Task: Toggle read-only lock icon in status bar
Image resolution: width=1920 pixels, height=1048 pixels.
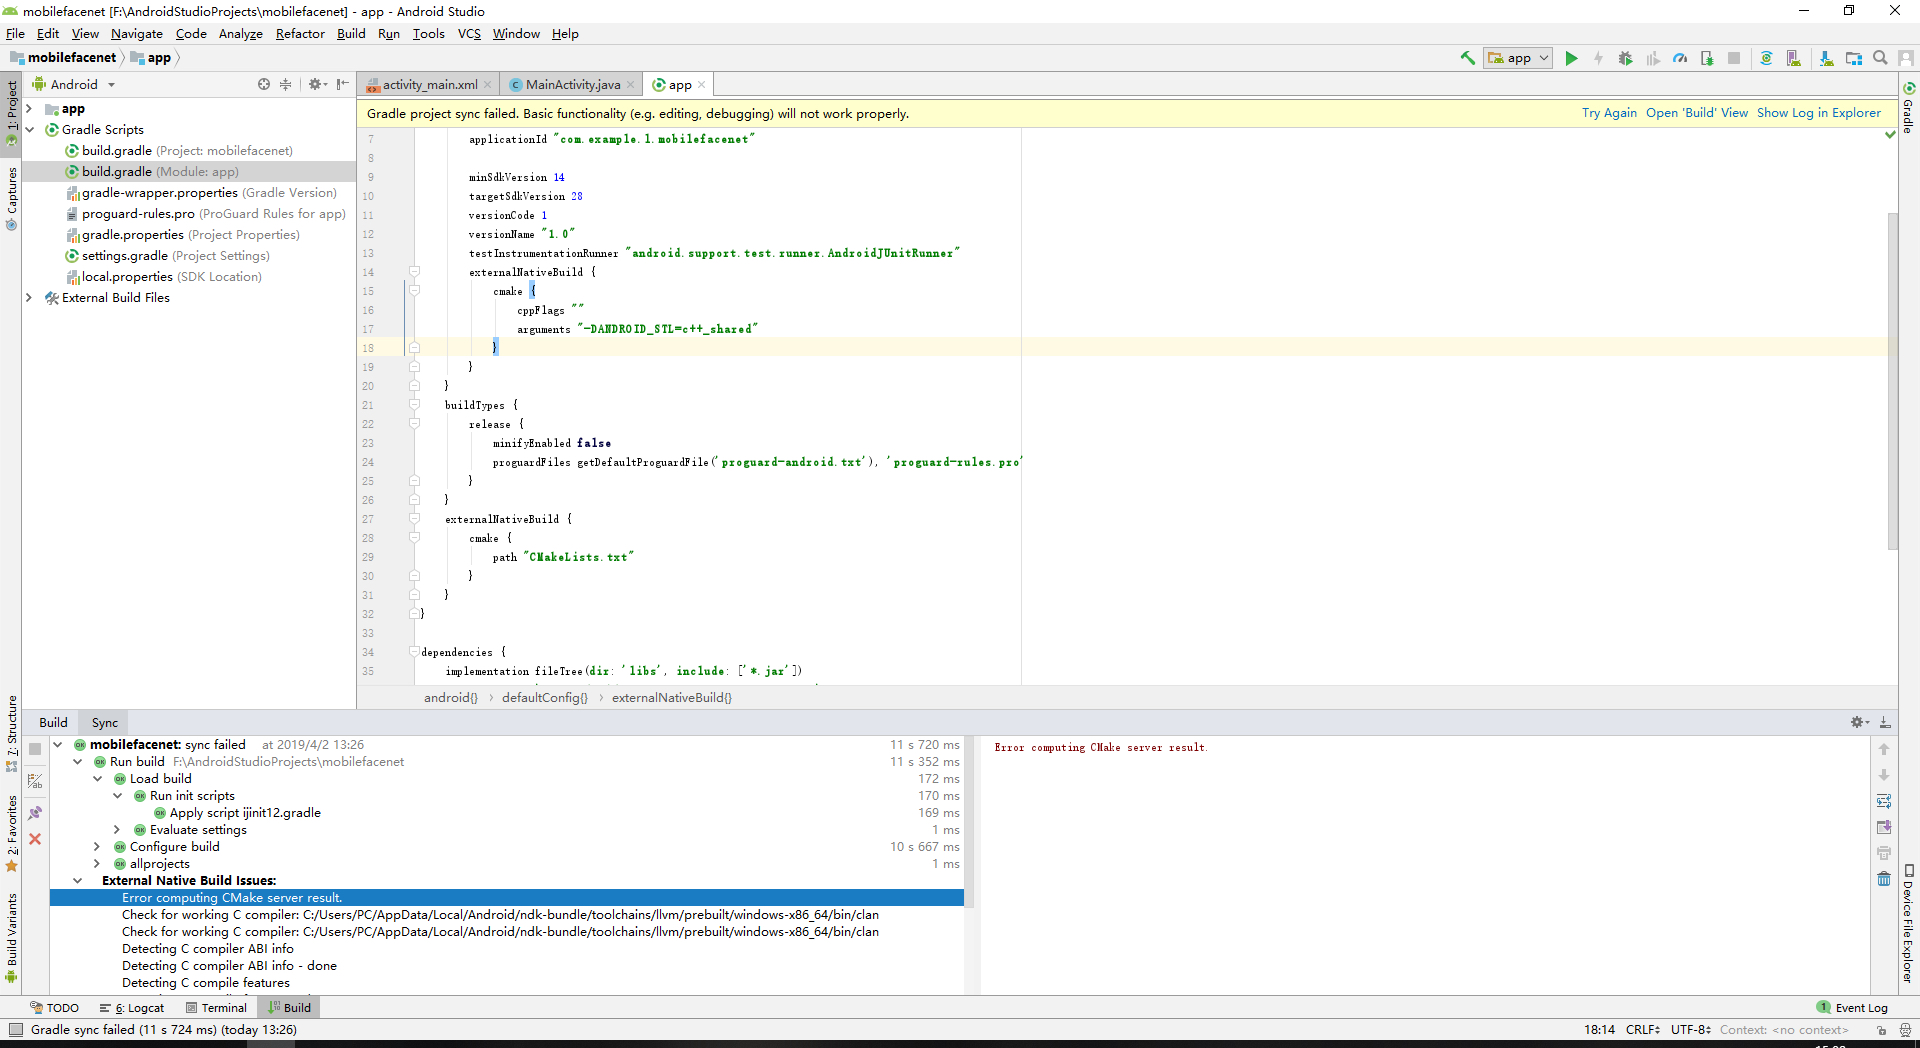Action: pyautogui.click(x=1881, y=1030)
